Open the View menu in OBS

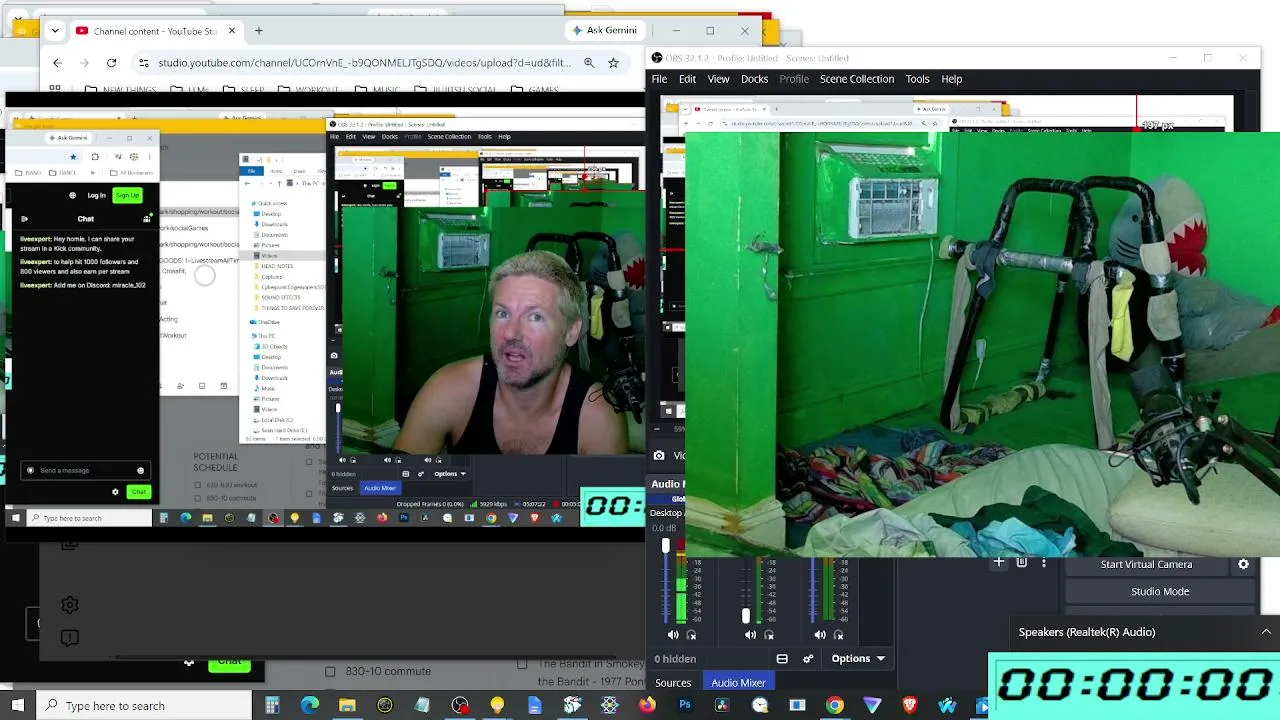718,79
